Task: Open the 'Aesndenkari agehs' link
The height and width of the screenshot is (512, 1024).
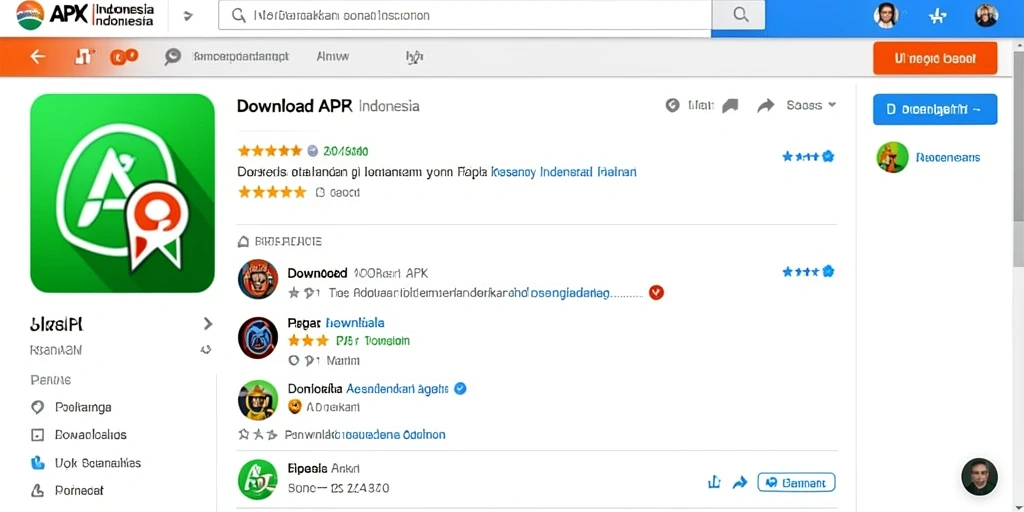Action: tap(397, 389)
